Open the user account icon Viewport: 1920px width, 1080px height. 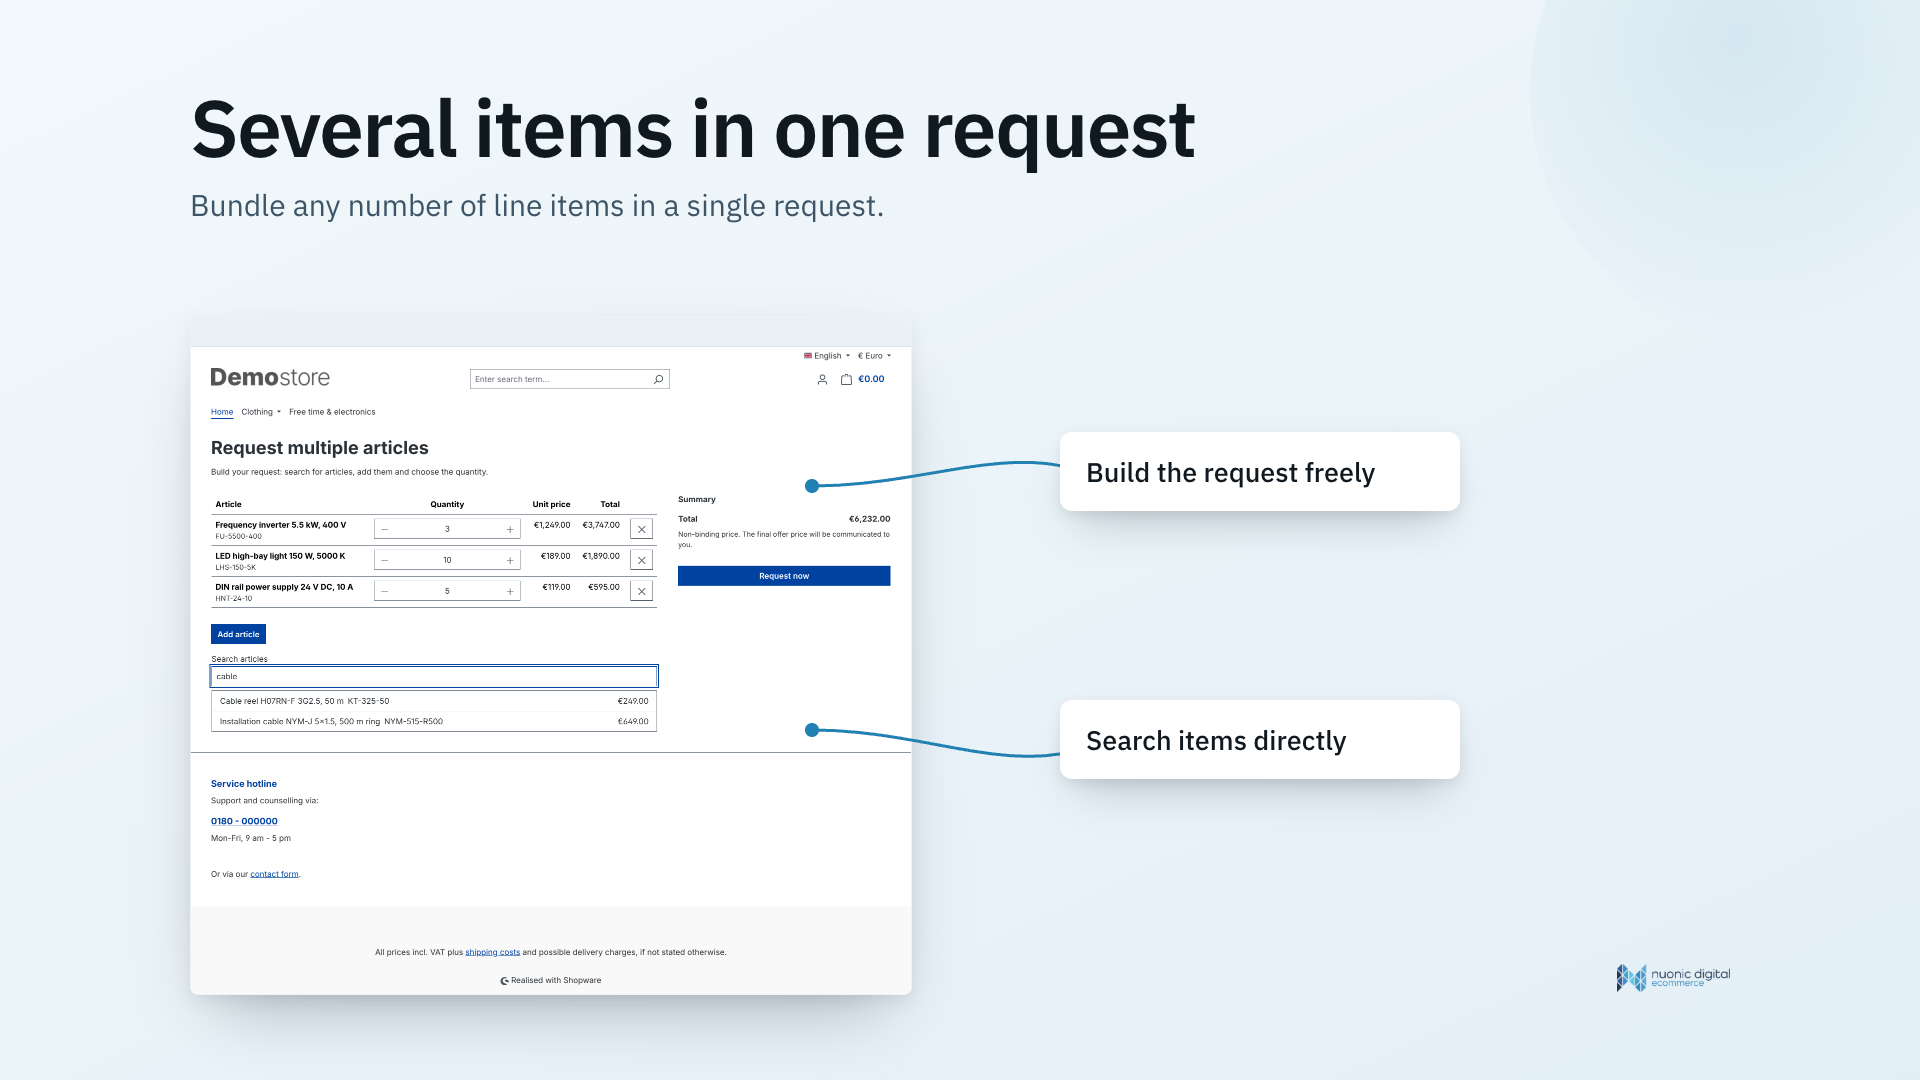click(x=822, y=380)
